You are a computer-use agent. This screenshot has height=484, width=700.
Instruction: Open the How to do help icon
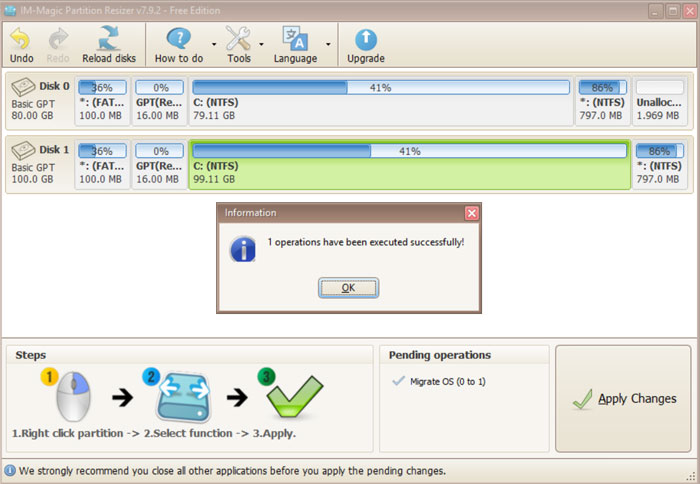(x=179, y=39)
